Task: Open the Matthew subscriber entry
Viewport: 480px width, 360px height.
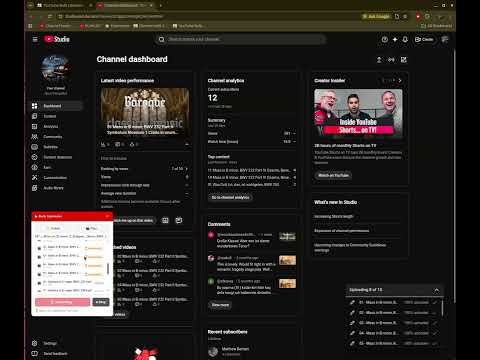Action: (229, 351)
